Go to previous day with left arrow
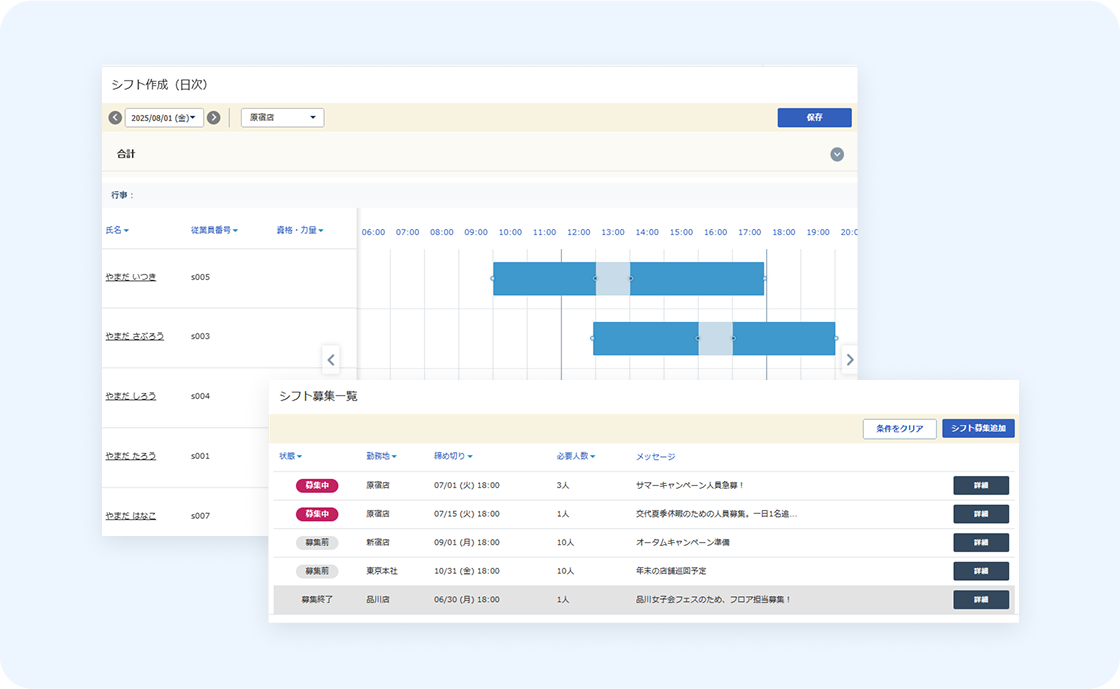1120x689 pixels. [x=115, y=118]
